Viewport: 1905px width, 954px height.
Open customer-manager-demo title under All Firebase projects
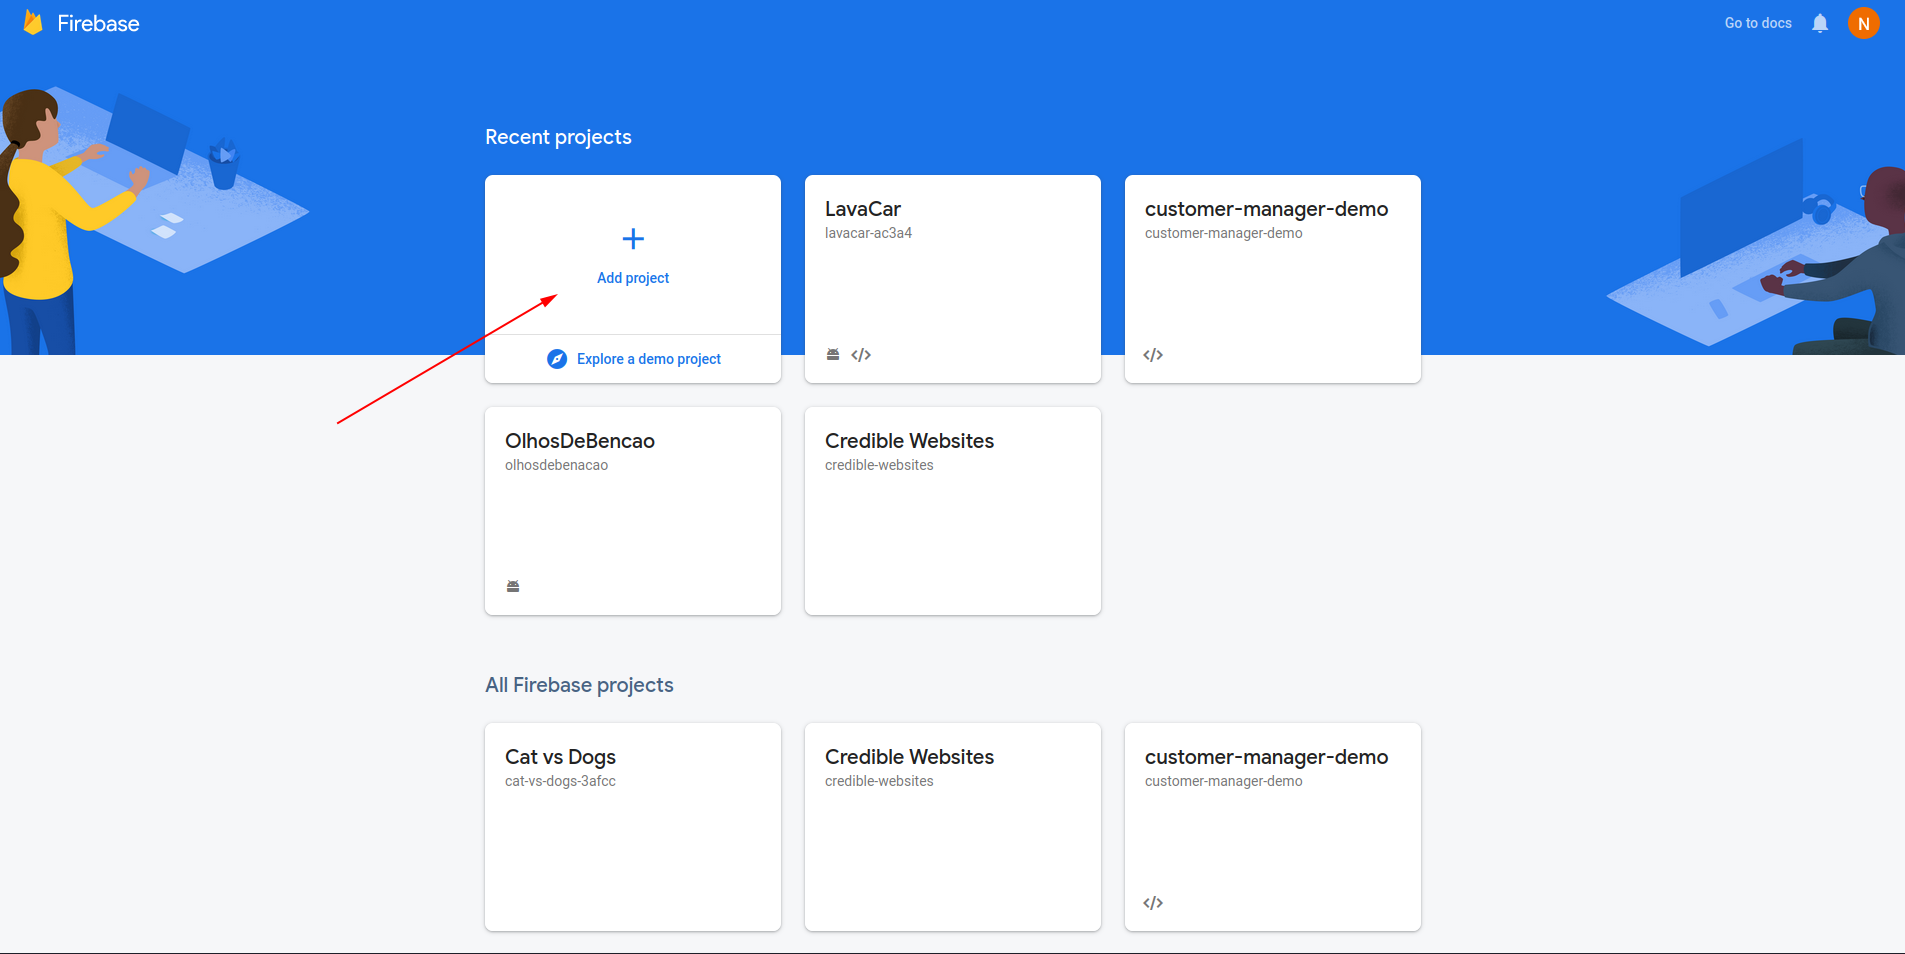(x=1266, y=757)
